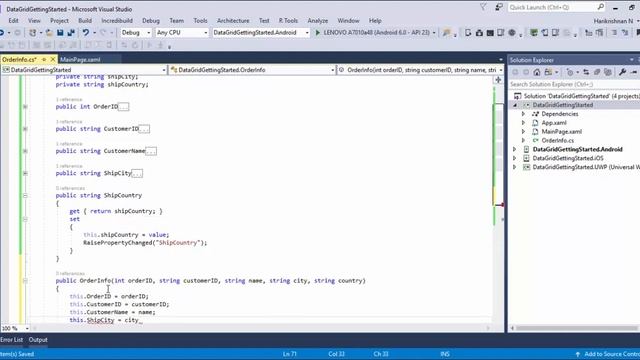Open the Debug menu

tap(151, 20)
